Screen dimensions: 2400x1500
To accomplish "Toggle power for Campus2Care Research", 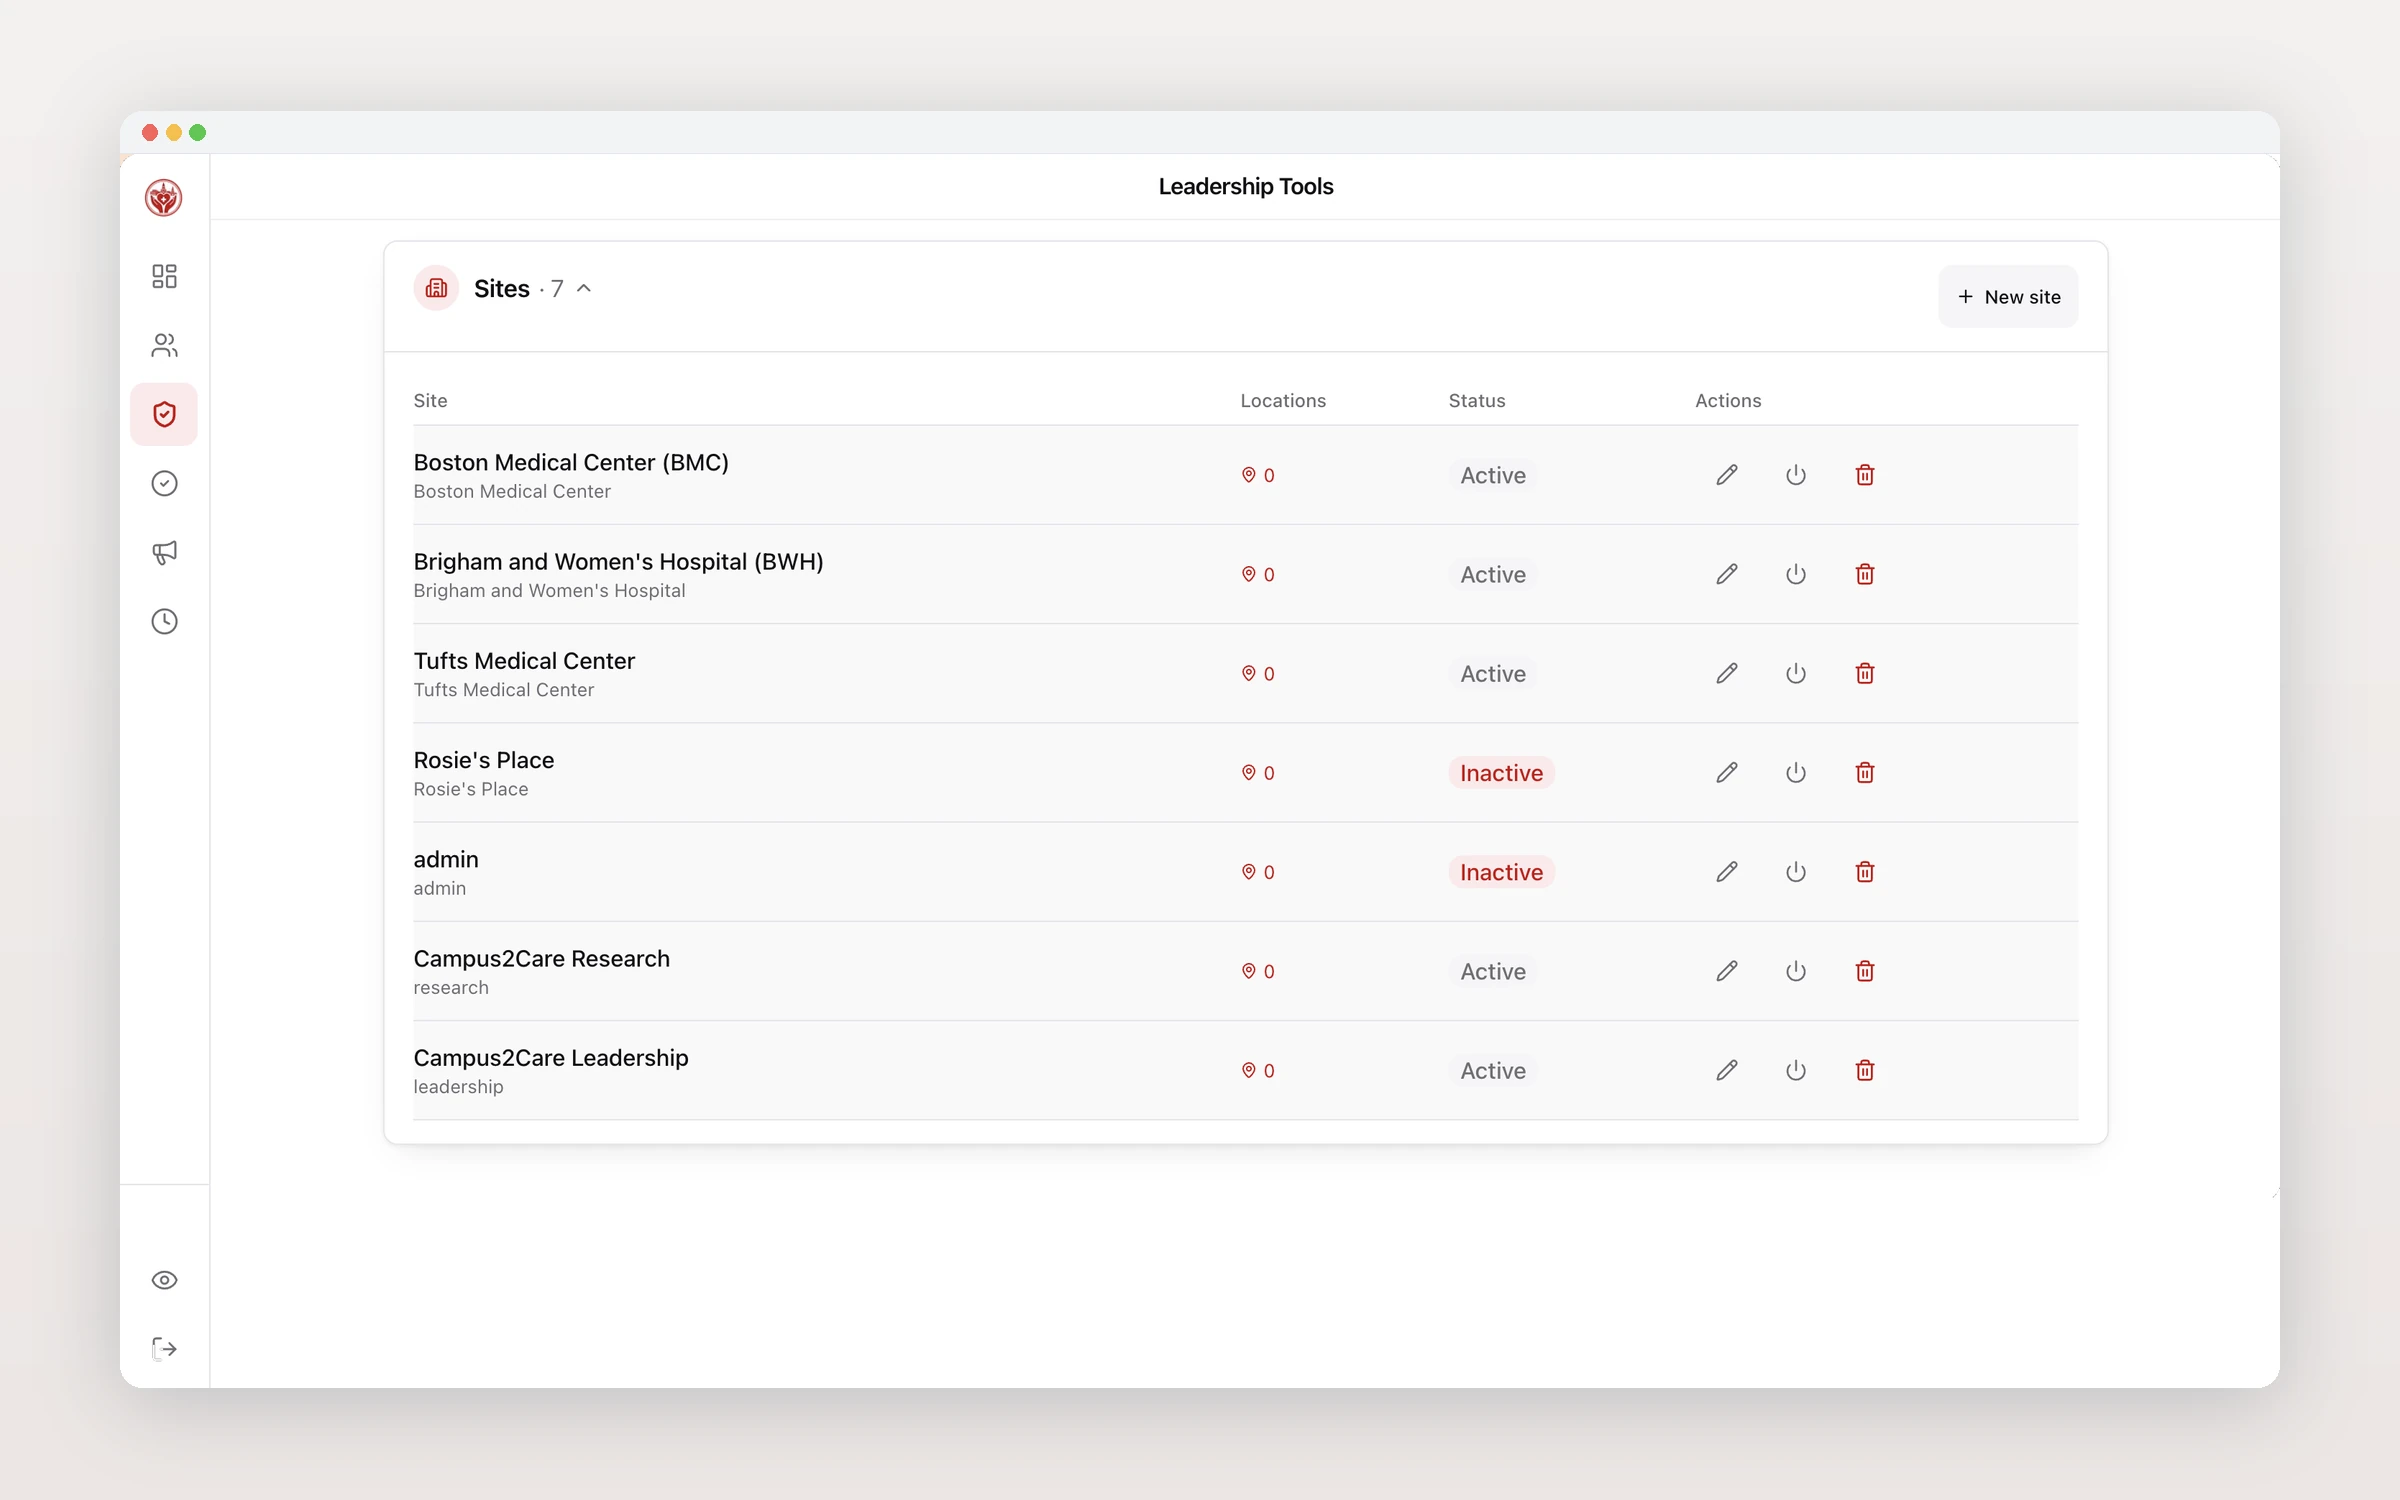I will [x=1796, y=971].
